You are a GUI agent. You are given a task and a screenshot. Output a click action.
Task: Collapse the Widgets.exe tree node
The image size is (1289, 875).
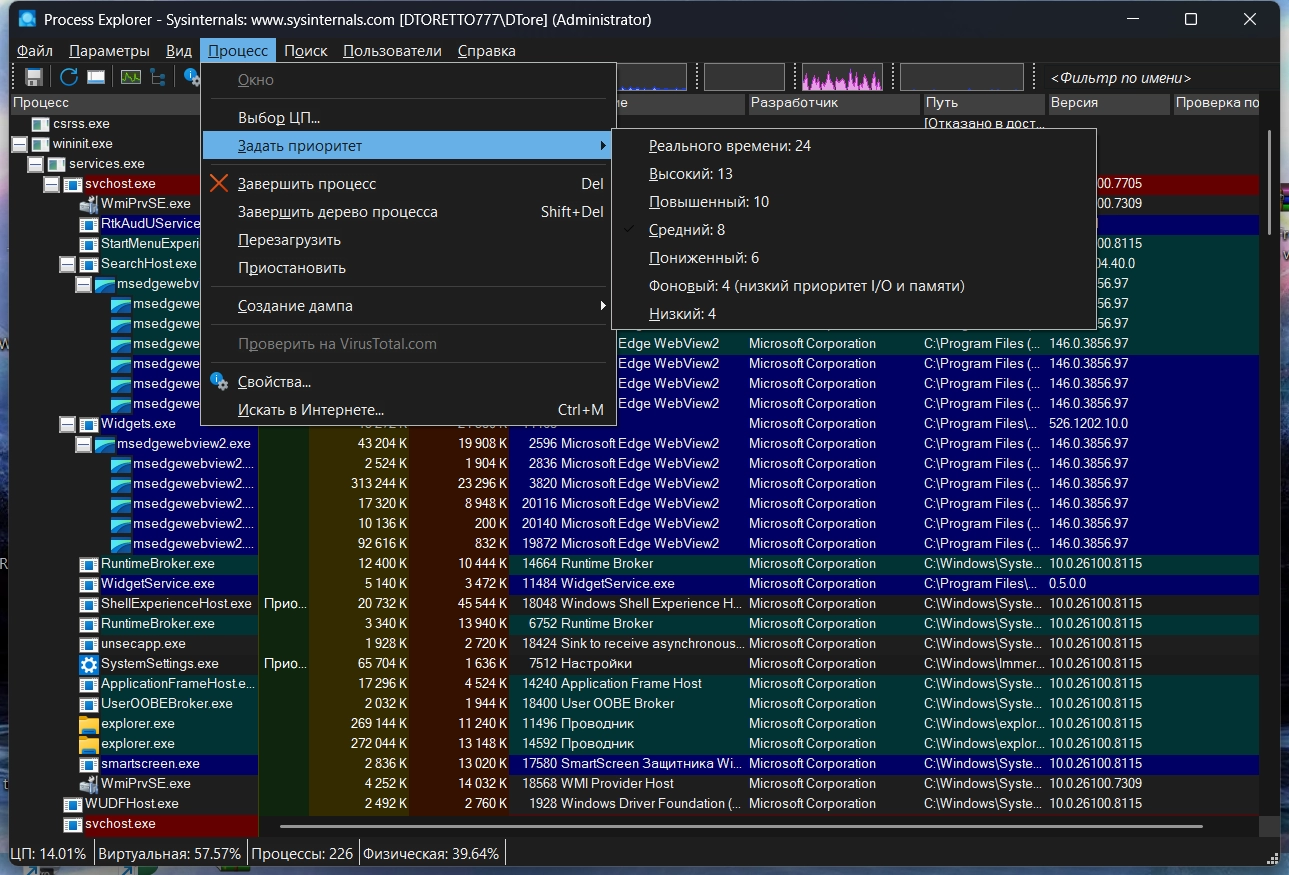(x=67, y=424)
